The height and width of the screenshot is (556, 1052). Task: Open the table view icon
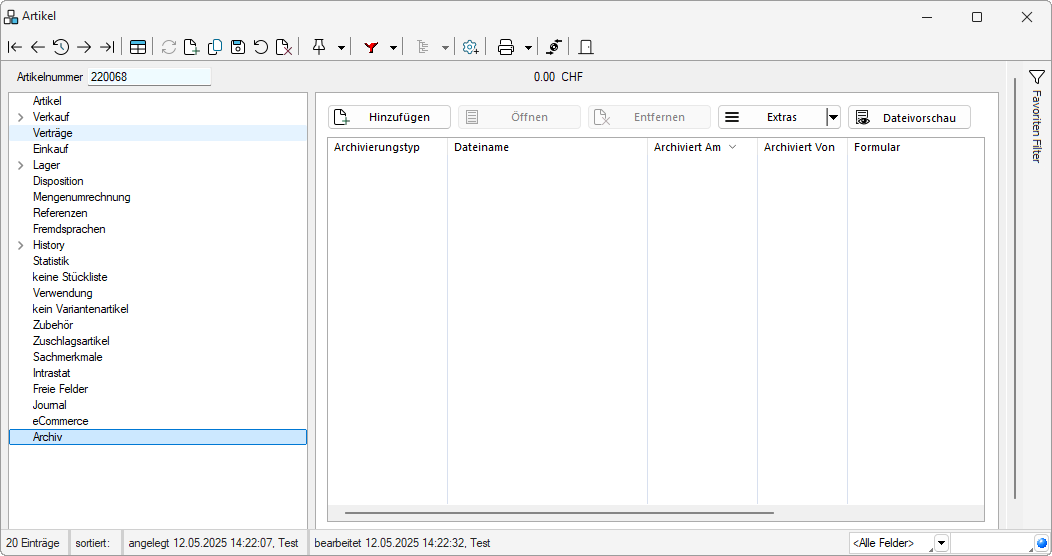138,47
